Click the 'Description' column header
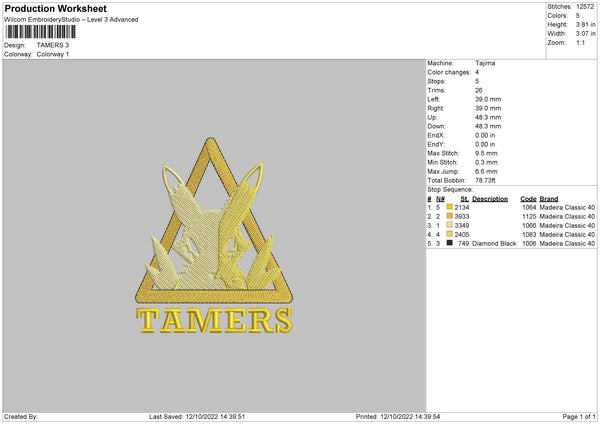The image size is (600, 424). click(490, 199)
